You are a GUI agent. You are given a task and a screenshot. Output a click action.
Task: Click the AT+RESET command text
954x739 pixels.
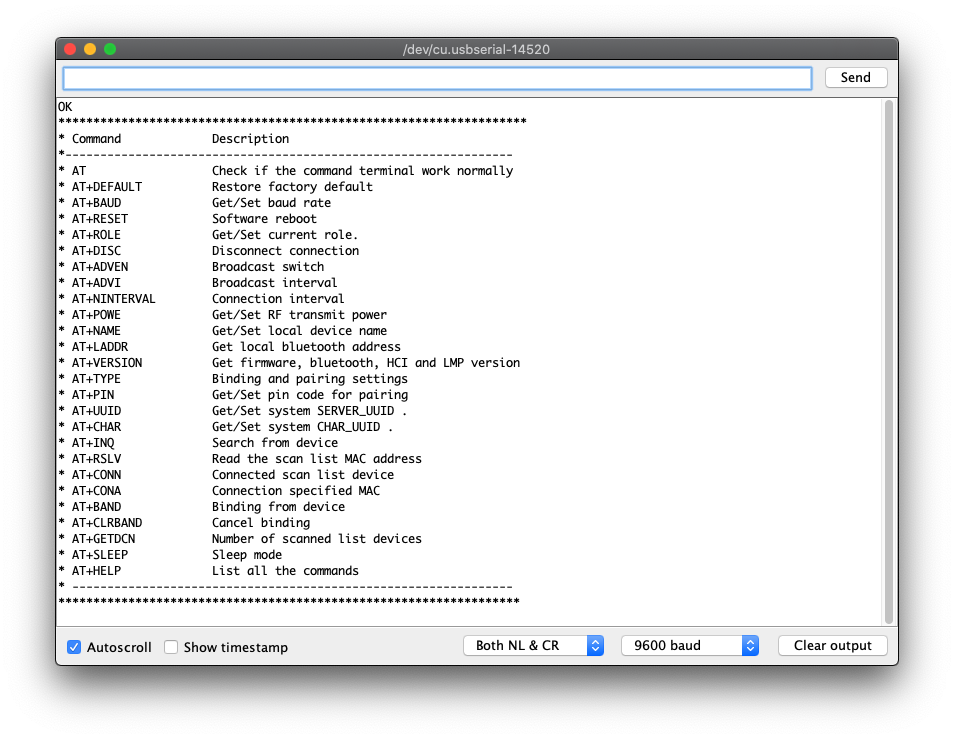[99, 219]
